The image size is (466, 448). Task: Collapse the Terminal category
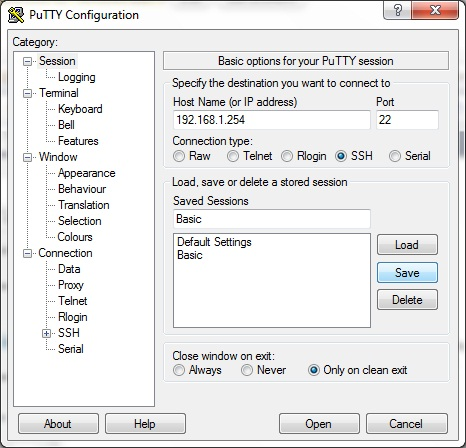[x=27, y=93]
